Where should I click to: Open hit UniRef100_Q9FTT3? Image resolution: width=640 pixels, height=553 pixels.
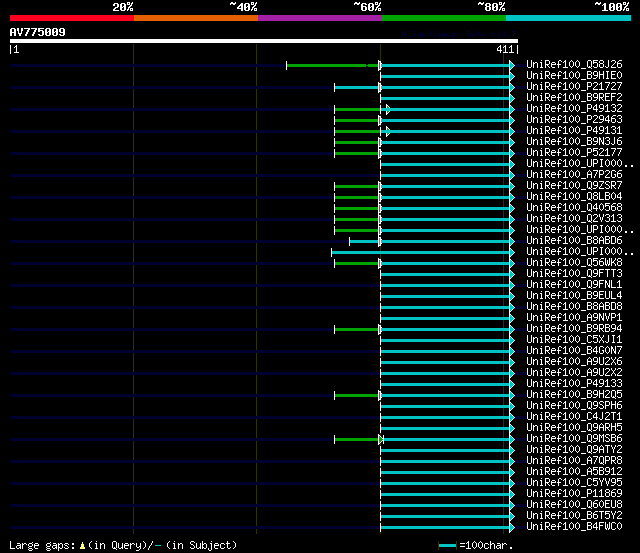[574, 274]
